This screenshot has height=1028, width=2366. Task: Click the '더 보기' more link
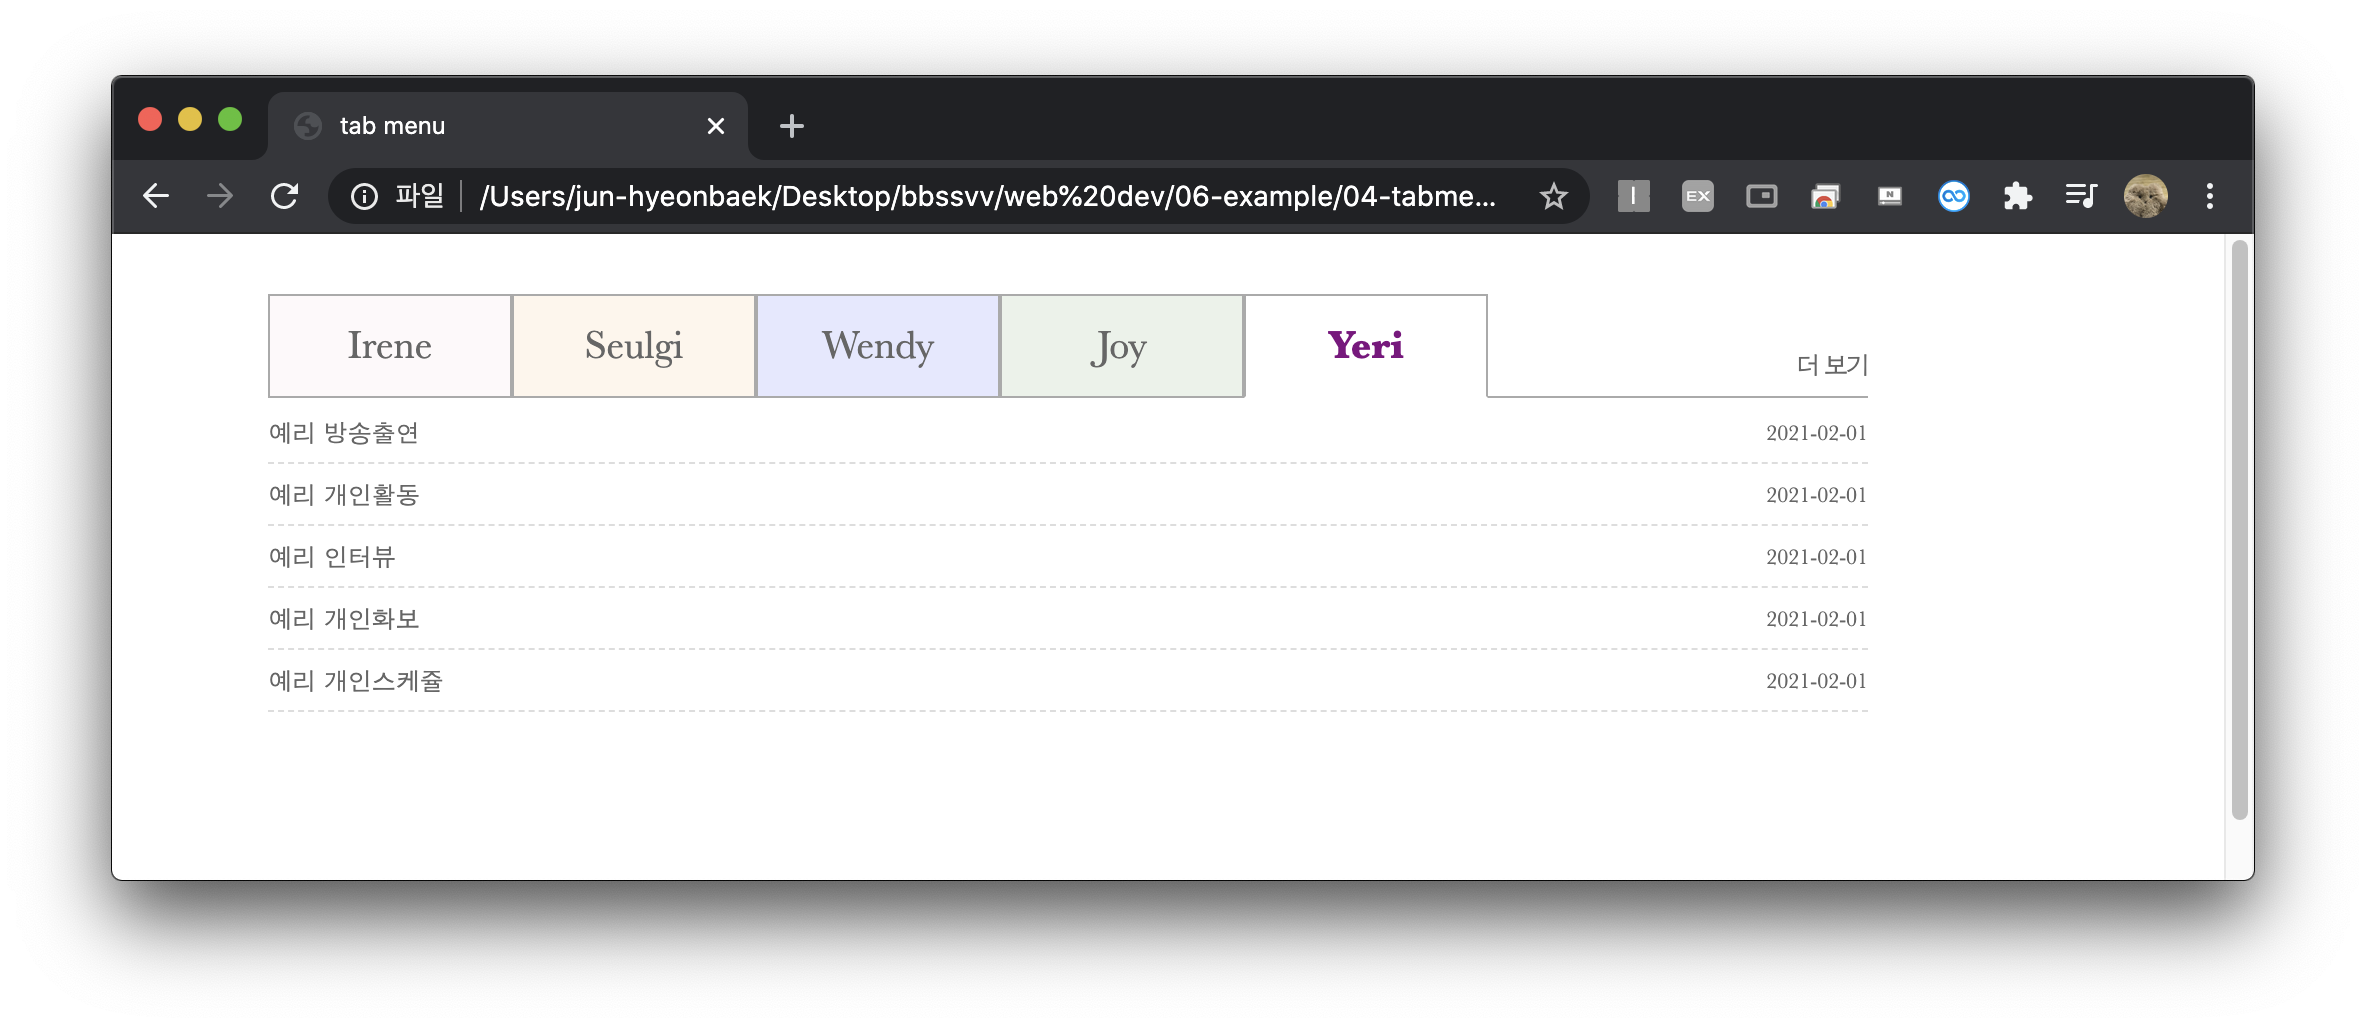click(1832, 365)
